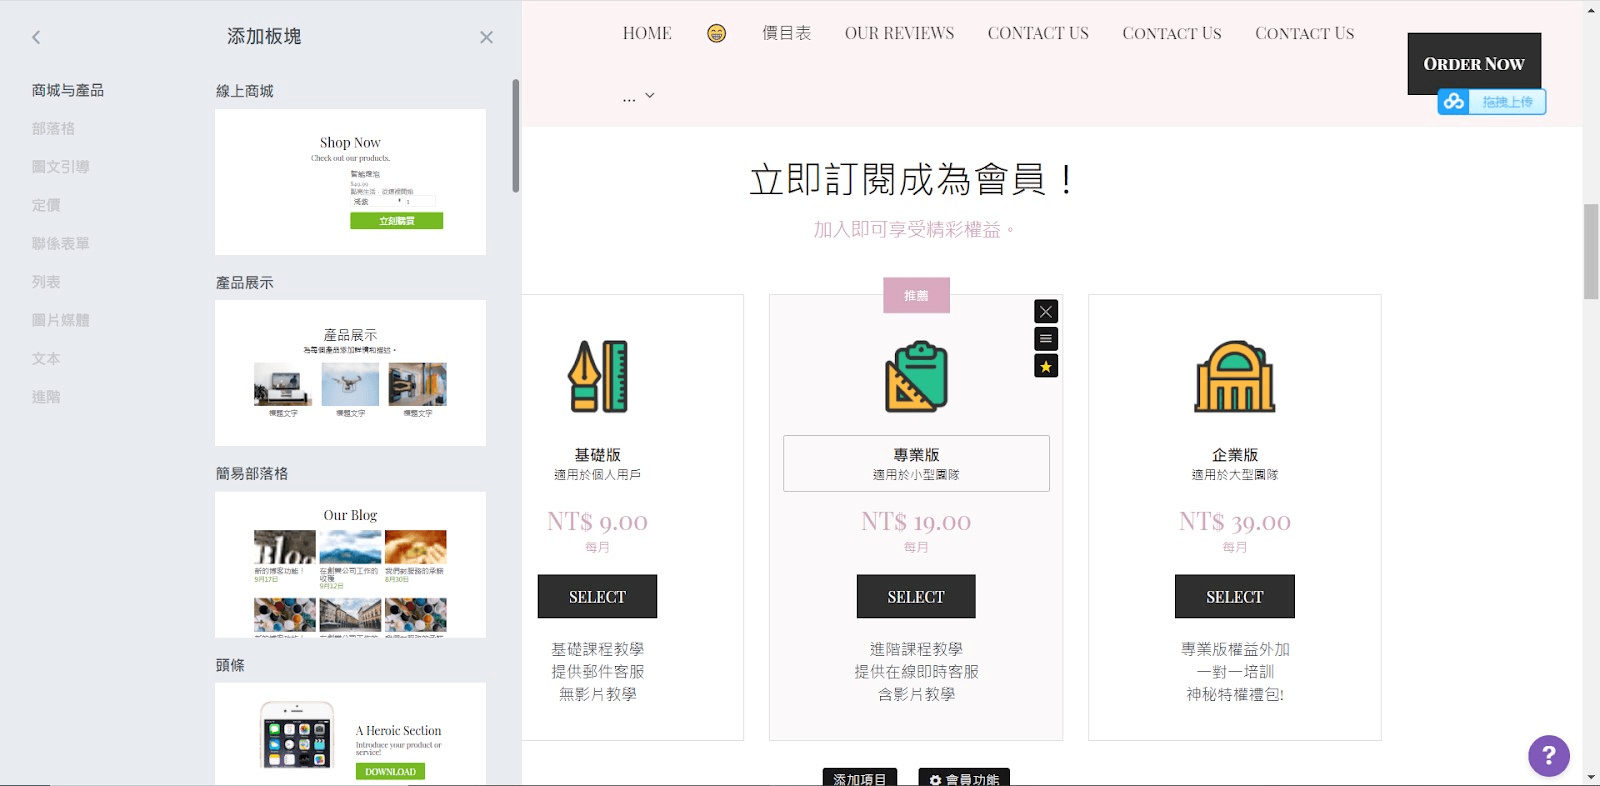Select 聯係表單 category
This screenshot has height=786, width=1600.
coord(60,243)
